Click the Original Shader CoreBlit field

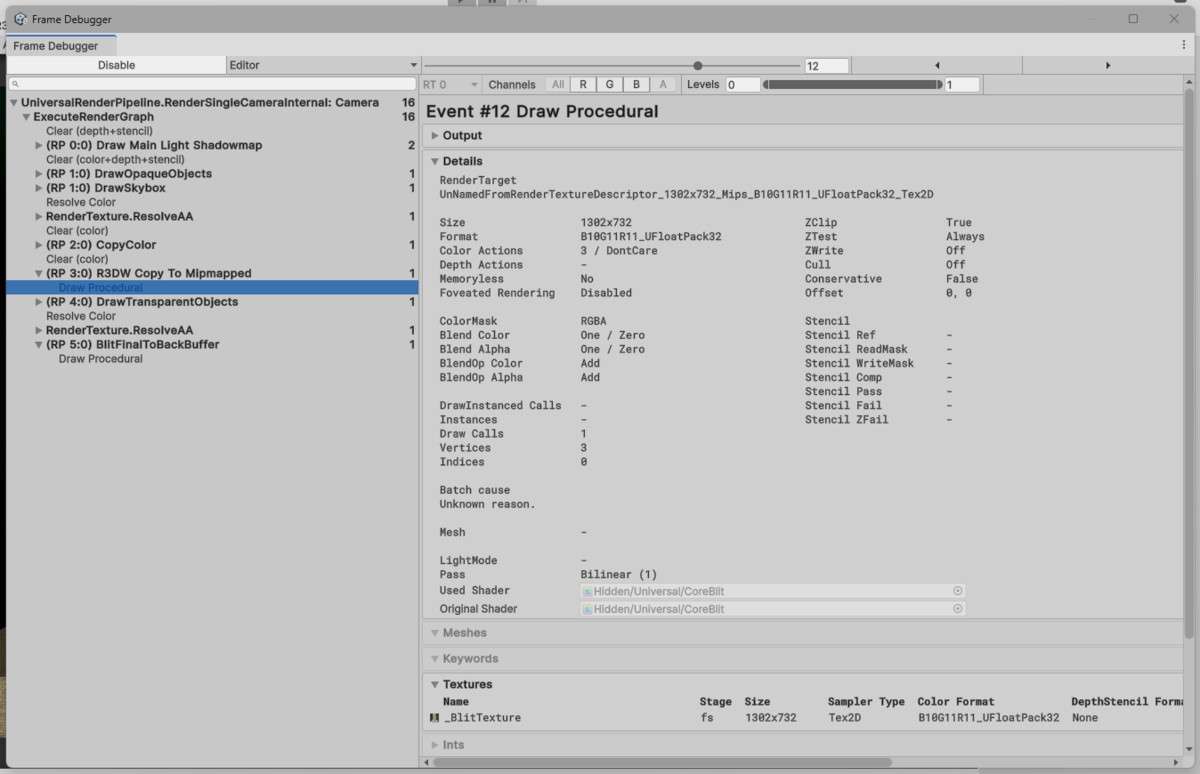[x=772, y=609]
